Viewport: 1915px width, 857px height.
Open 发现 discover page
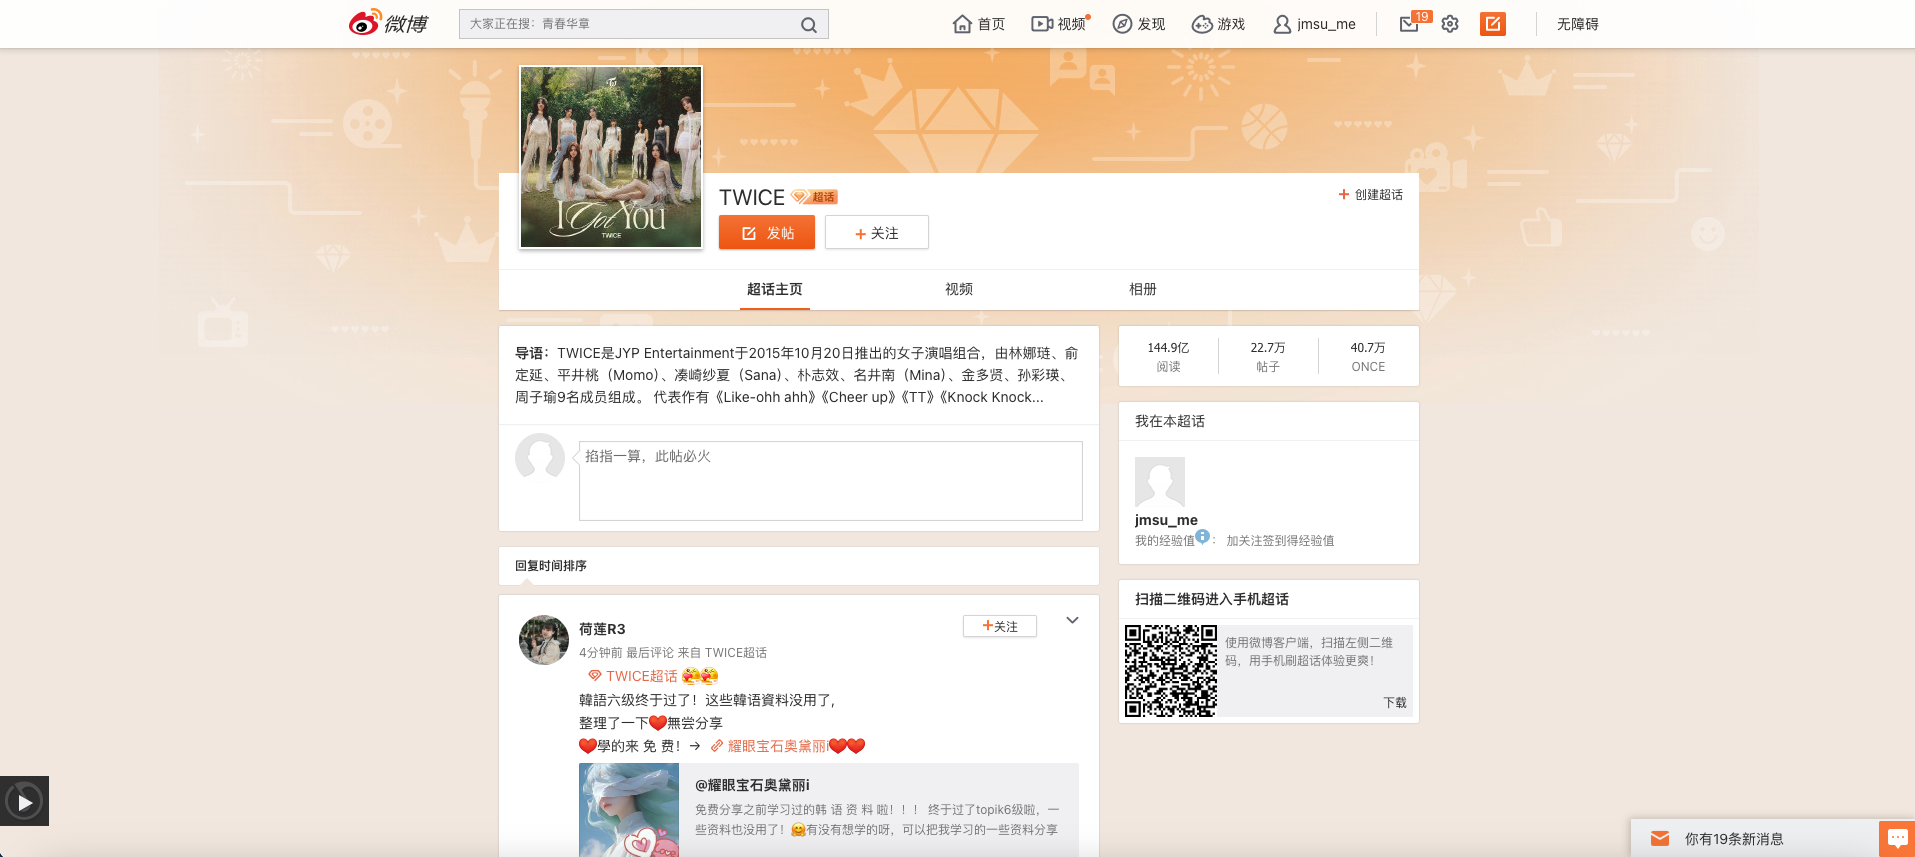1139,24
